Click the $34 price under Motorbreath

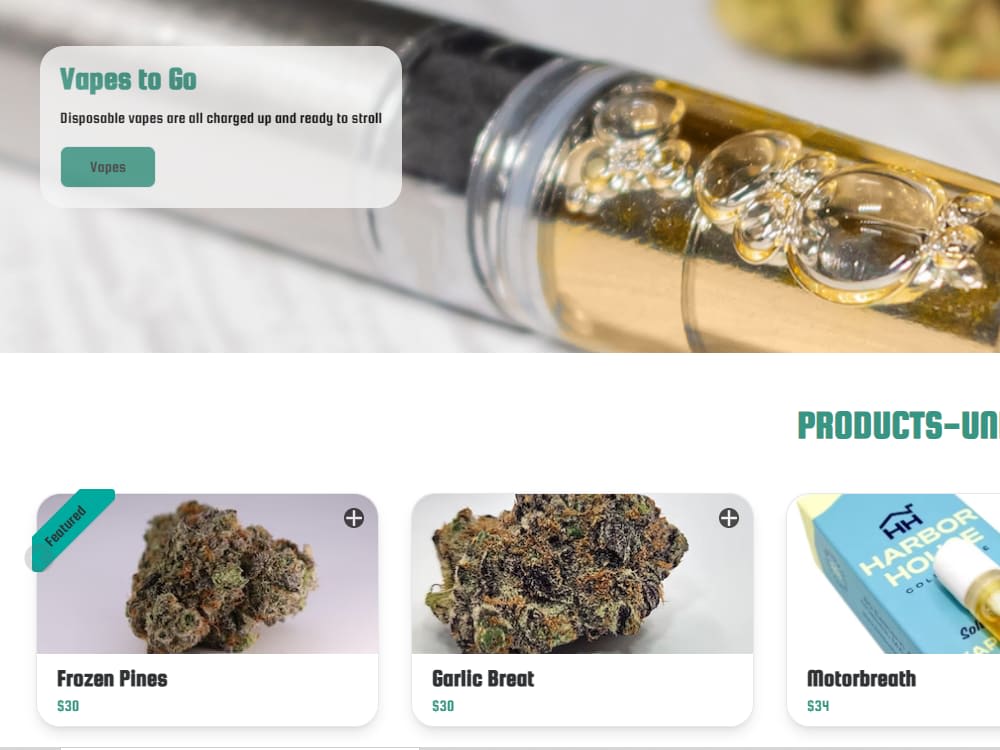coord(818,706)
